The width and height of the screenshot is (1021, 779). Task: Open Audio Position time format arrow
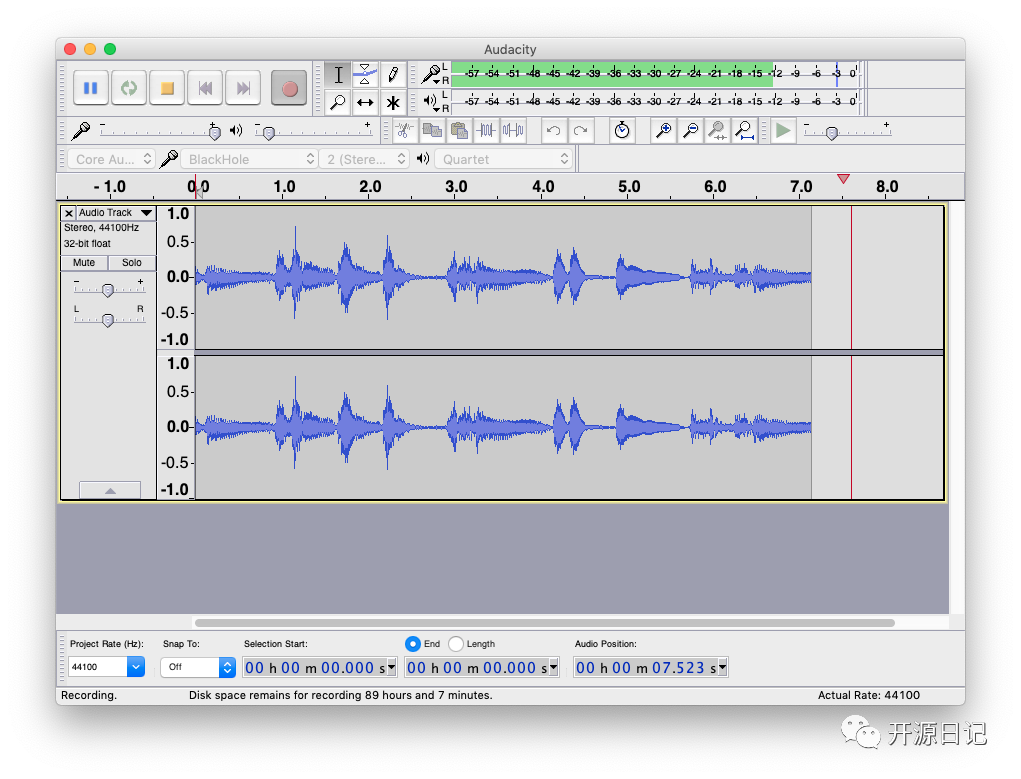[722, 668]
